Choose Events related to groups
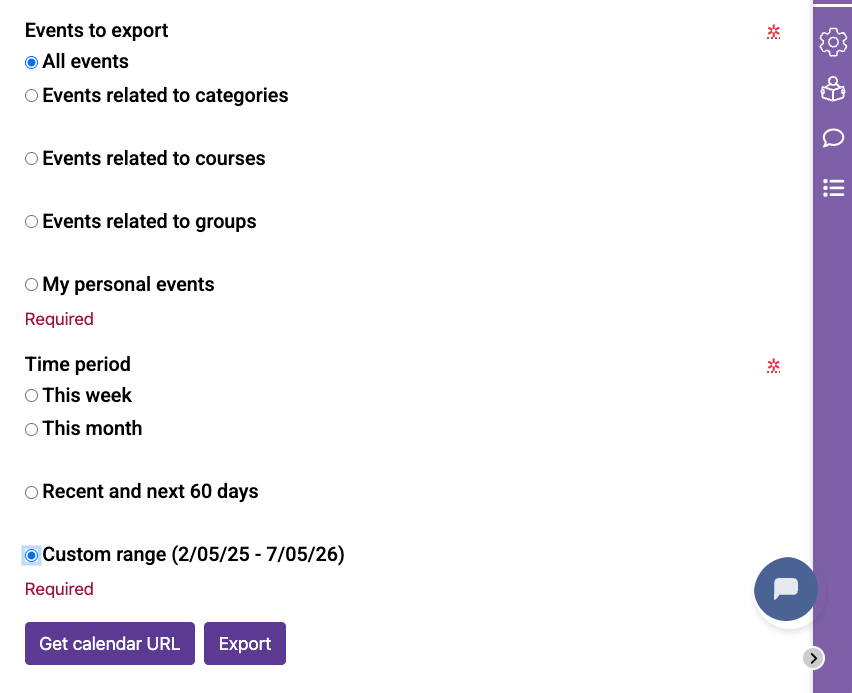This screenshot has height=693, width=852. coord(32,222)
